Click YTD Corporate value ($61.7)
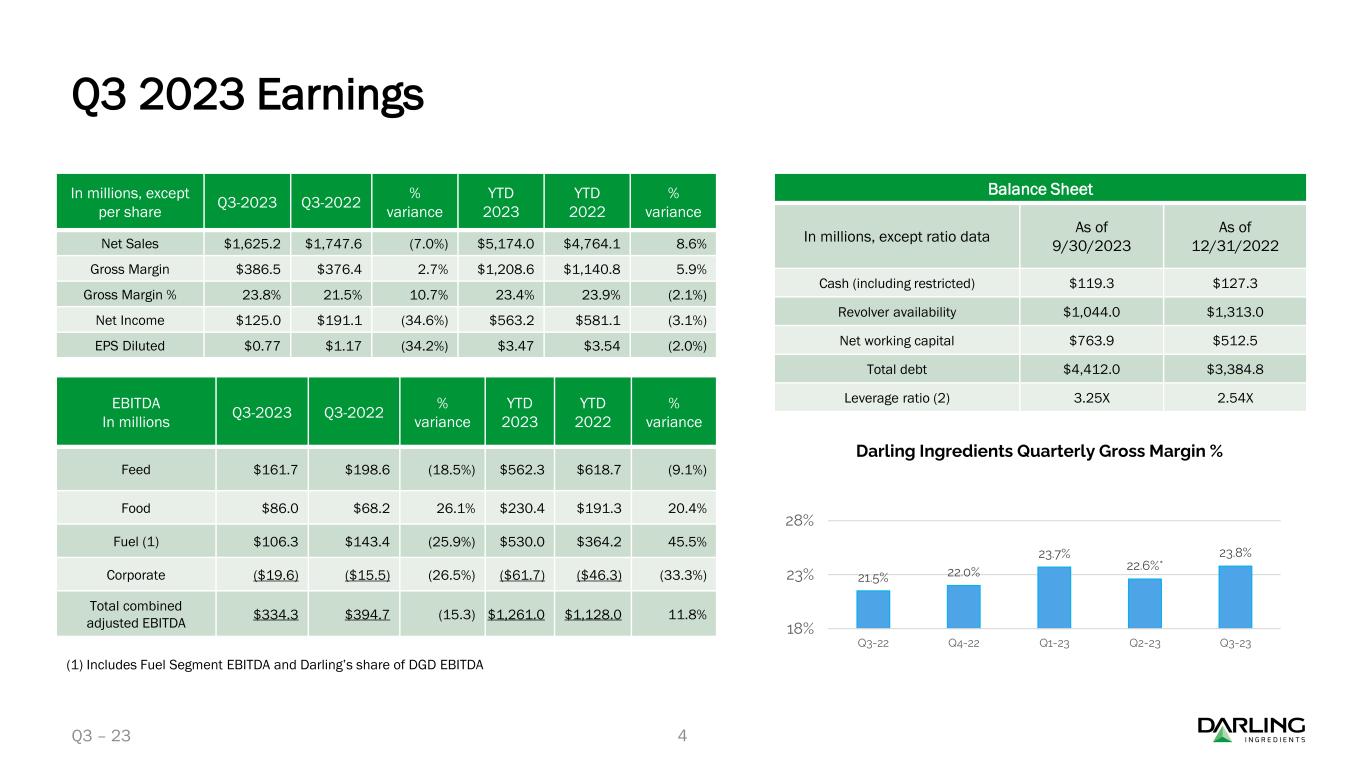This screenshot has height=768, width=1365. 520,576
